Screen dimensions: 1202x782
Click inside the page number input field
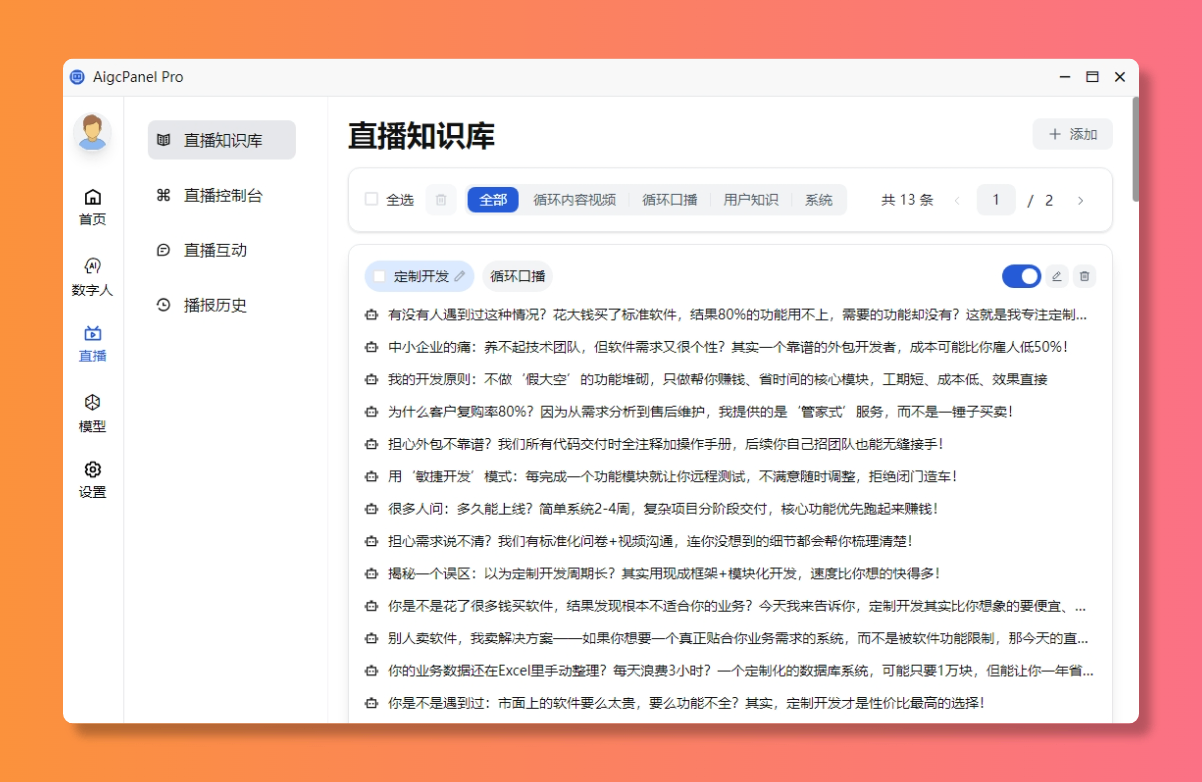(x=996, y=200)
